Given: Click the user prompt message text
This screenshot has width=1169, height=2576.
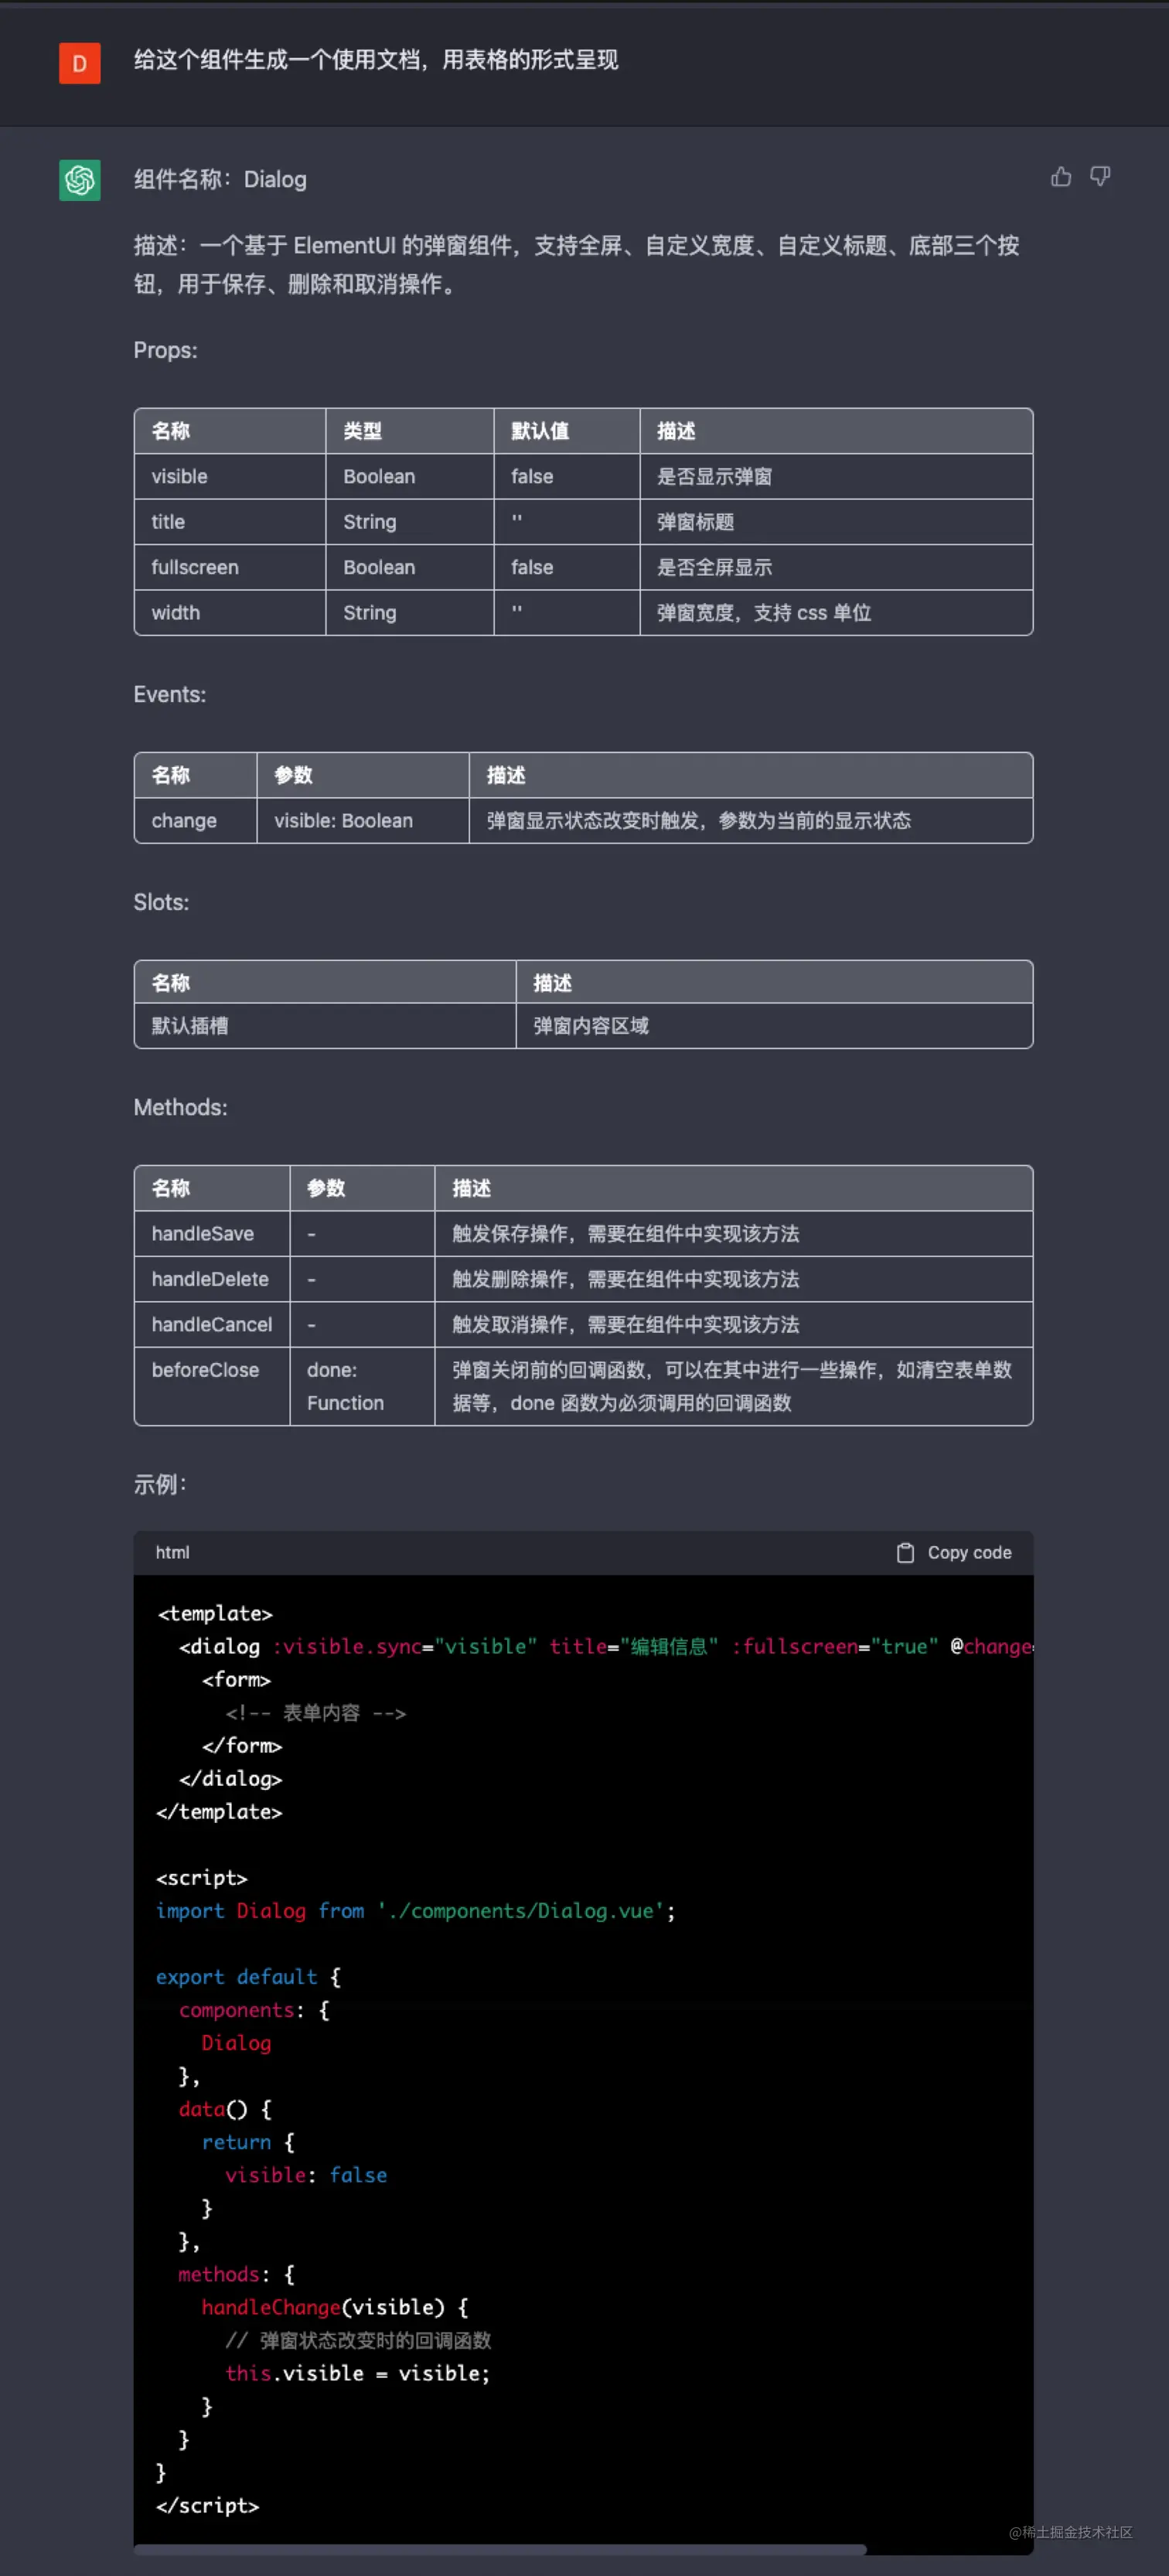Looking at the screenshot, I should (376, 60).
